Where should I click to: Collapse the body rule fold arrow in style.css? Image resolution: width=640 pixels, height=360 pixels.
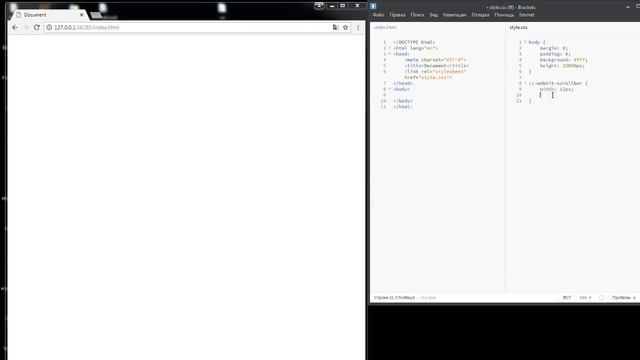[x=525, y=42]
